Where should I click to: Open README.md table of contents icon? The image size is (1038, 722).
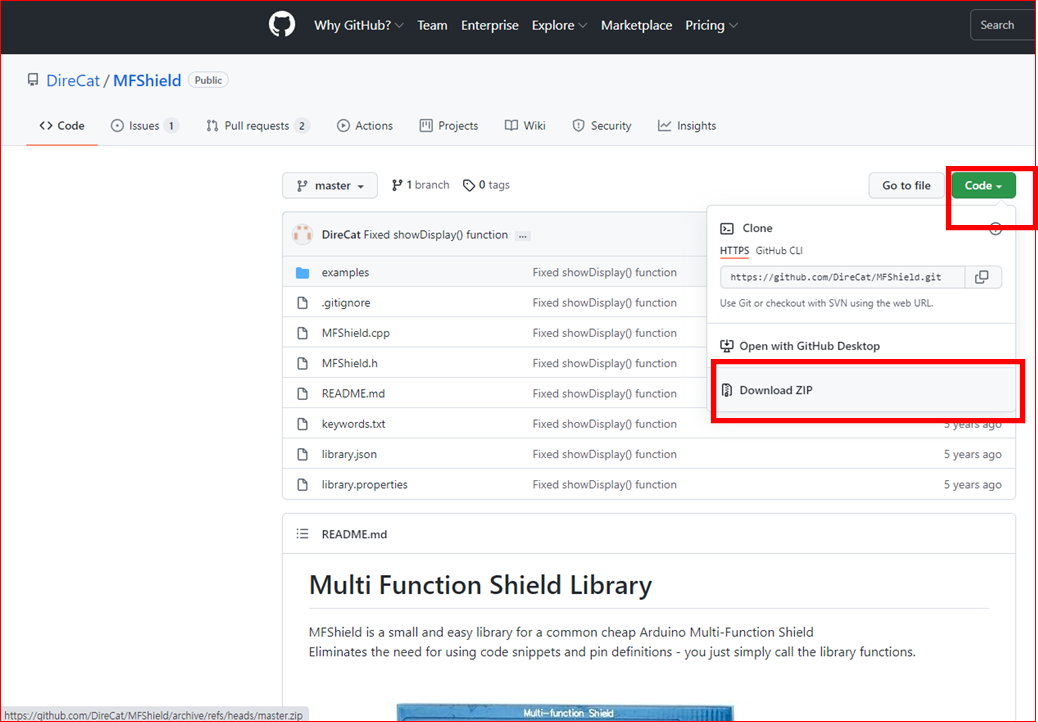coord(303,534)
